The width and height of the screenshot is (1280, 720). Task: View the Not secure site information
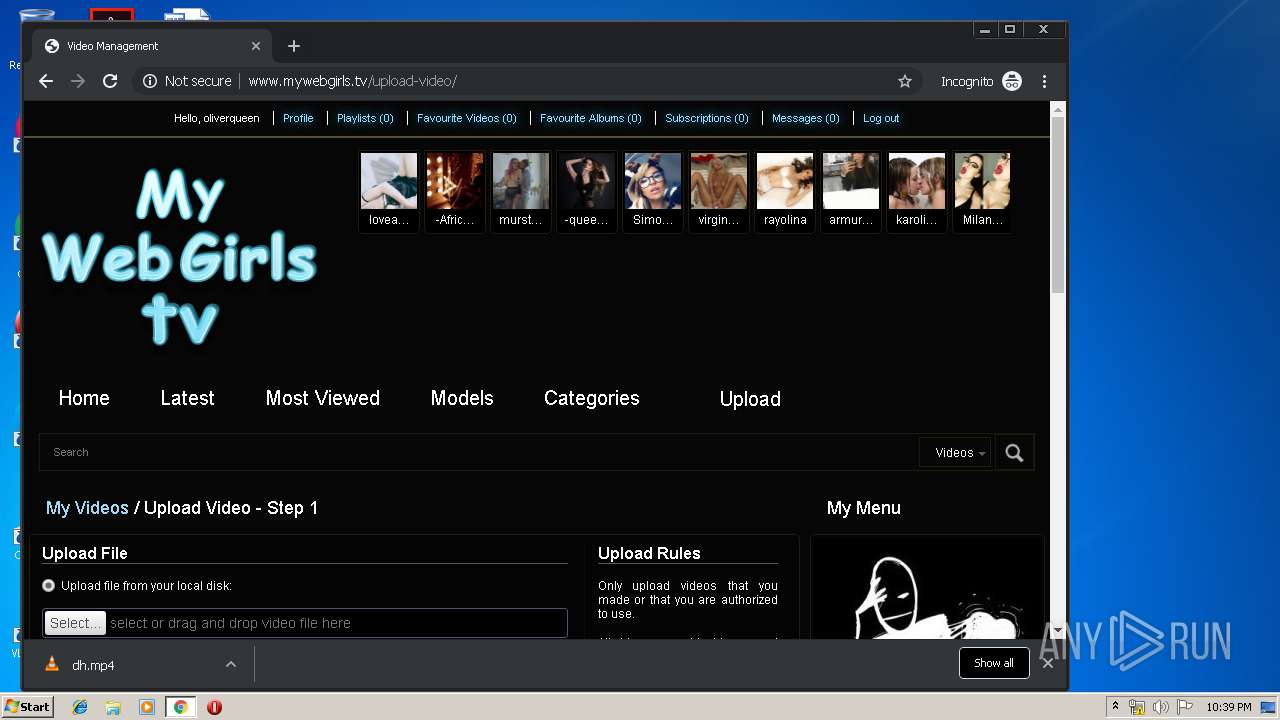click(187, 81)
